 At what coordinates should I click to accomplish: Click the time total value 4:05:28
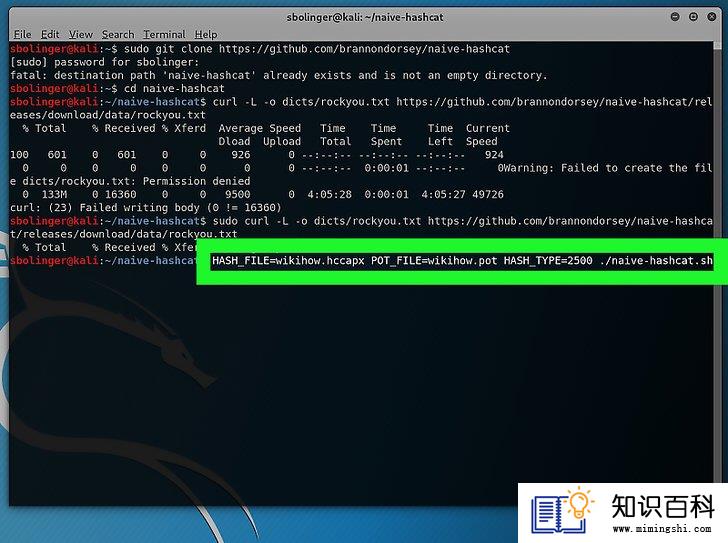click(329, 194)
